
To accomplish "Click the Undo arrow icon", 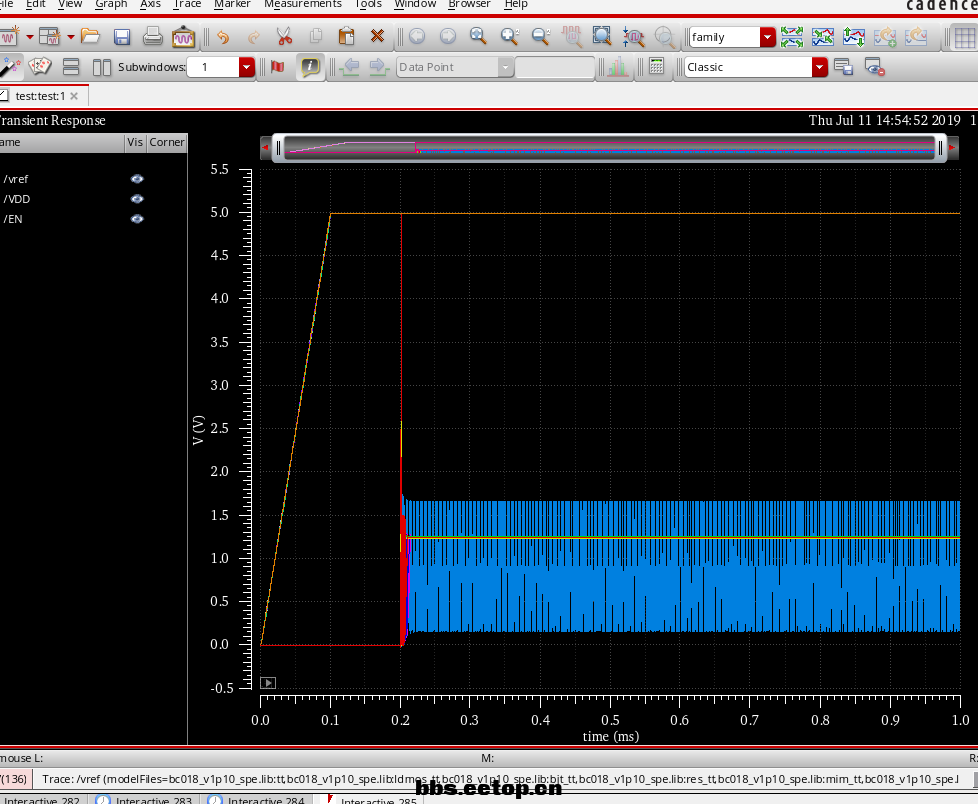I will [222, 37].
